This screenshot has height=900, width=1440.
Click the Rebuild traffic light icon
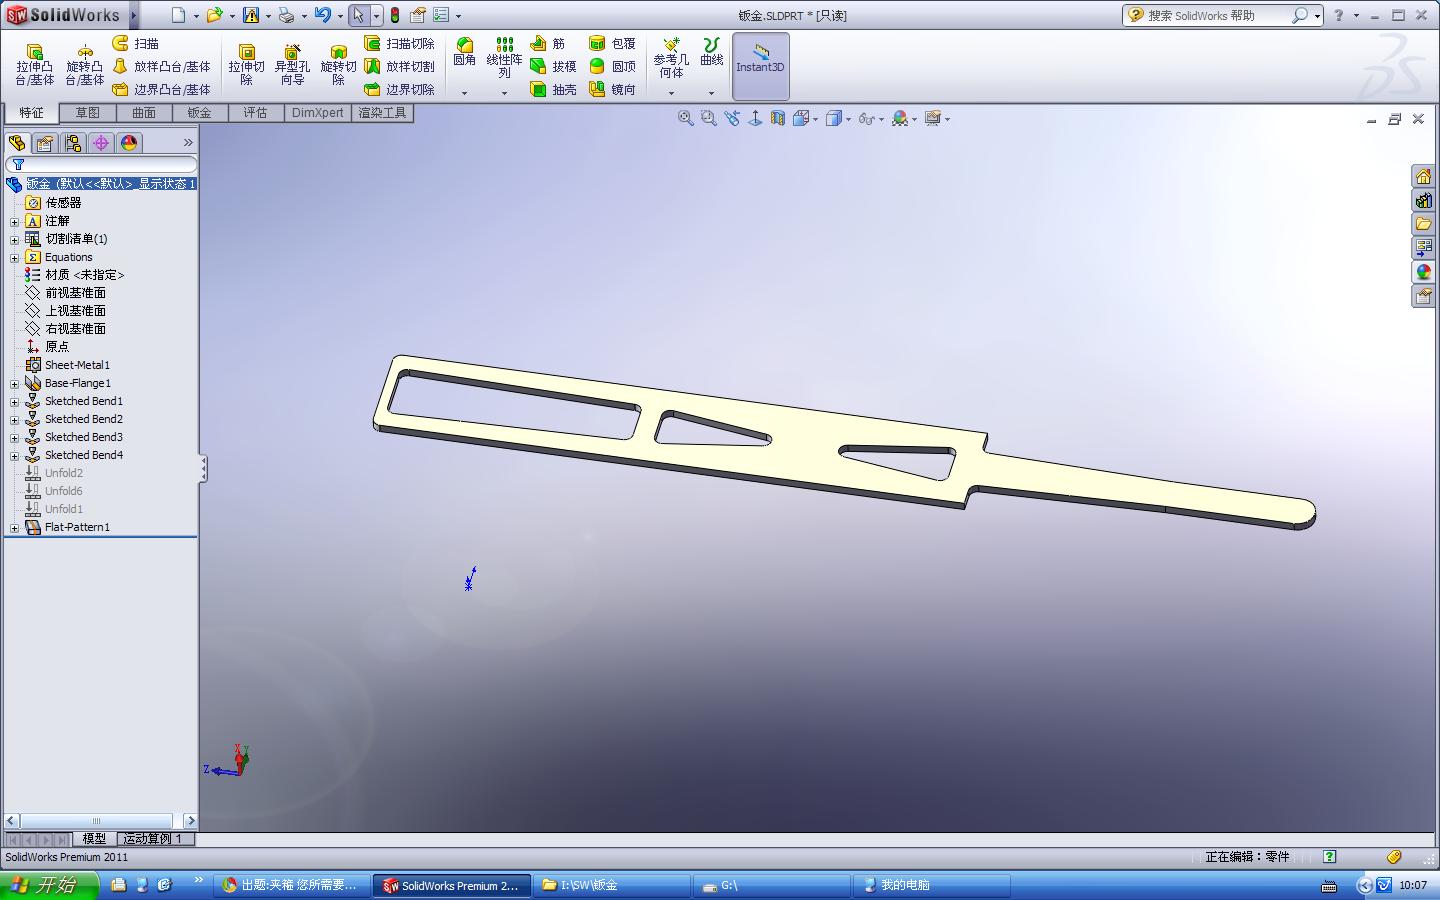[x=395, y=15]
